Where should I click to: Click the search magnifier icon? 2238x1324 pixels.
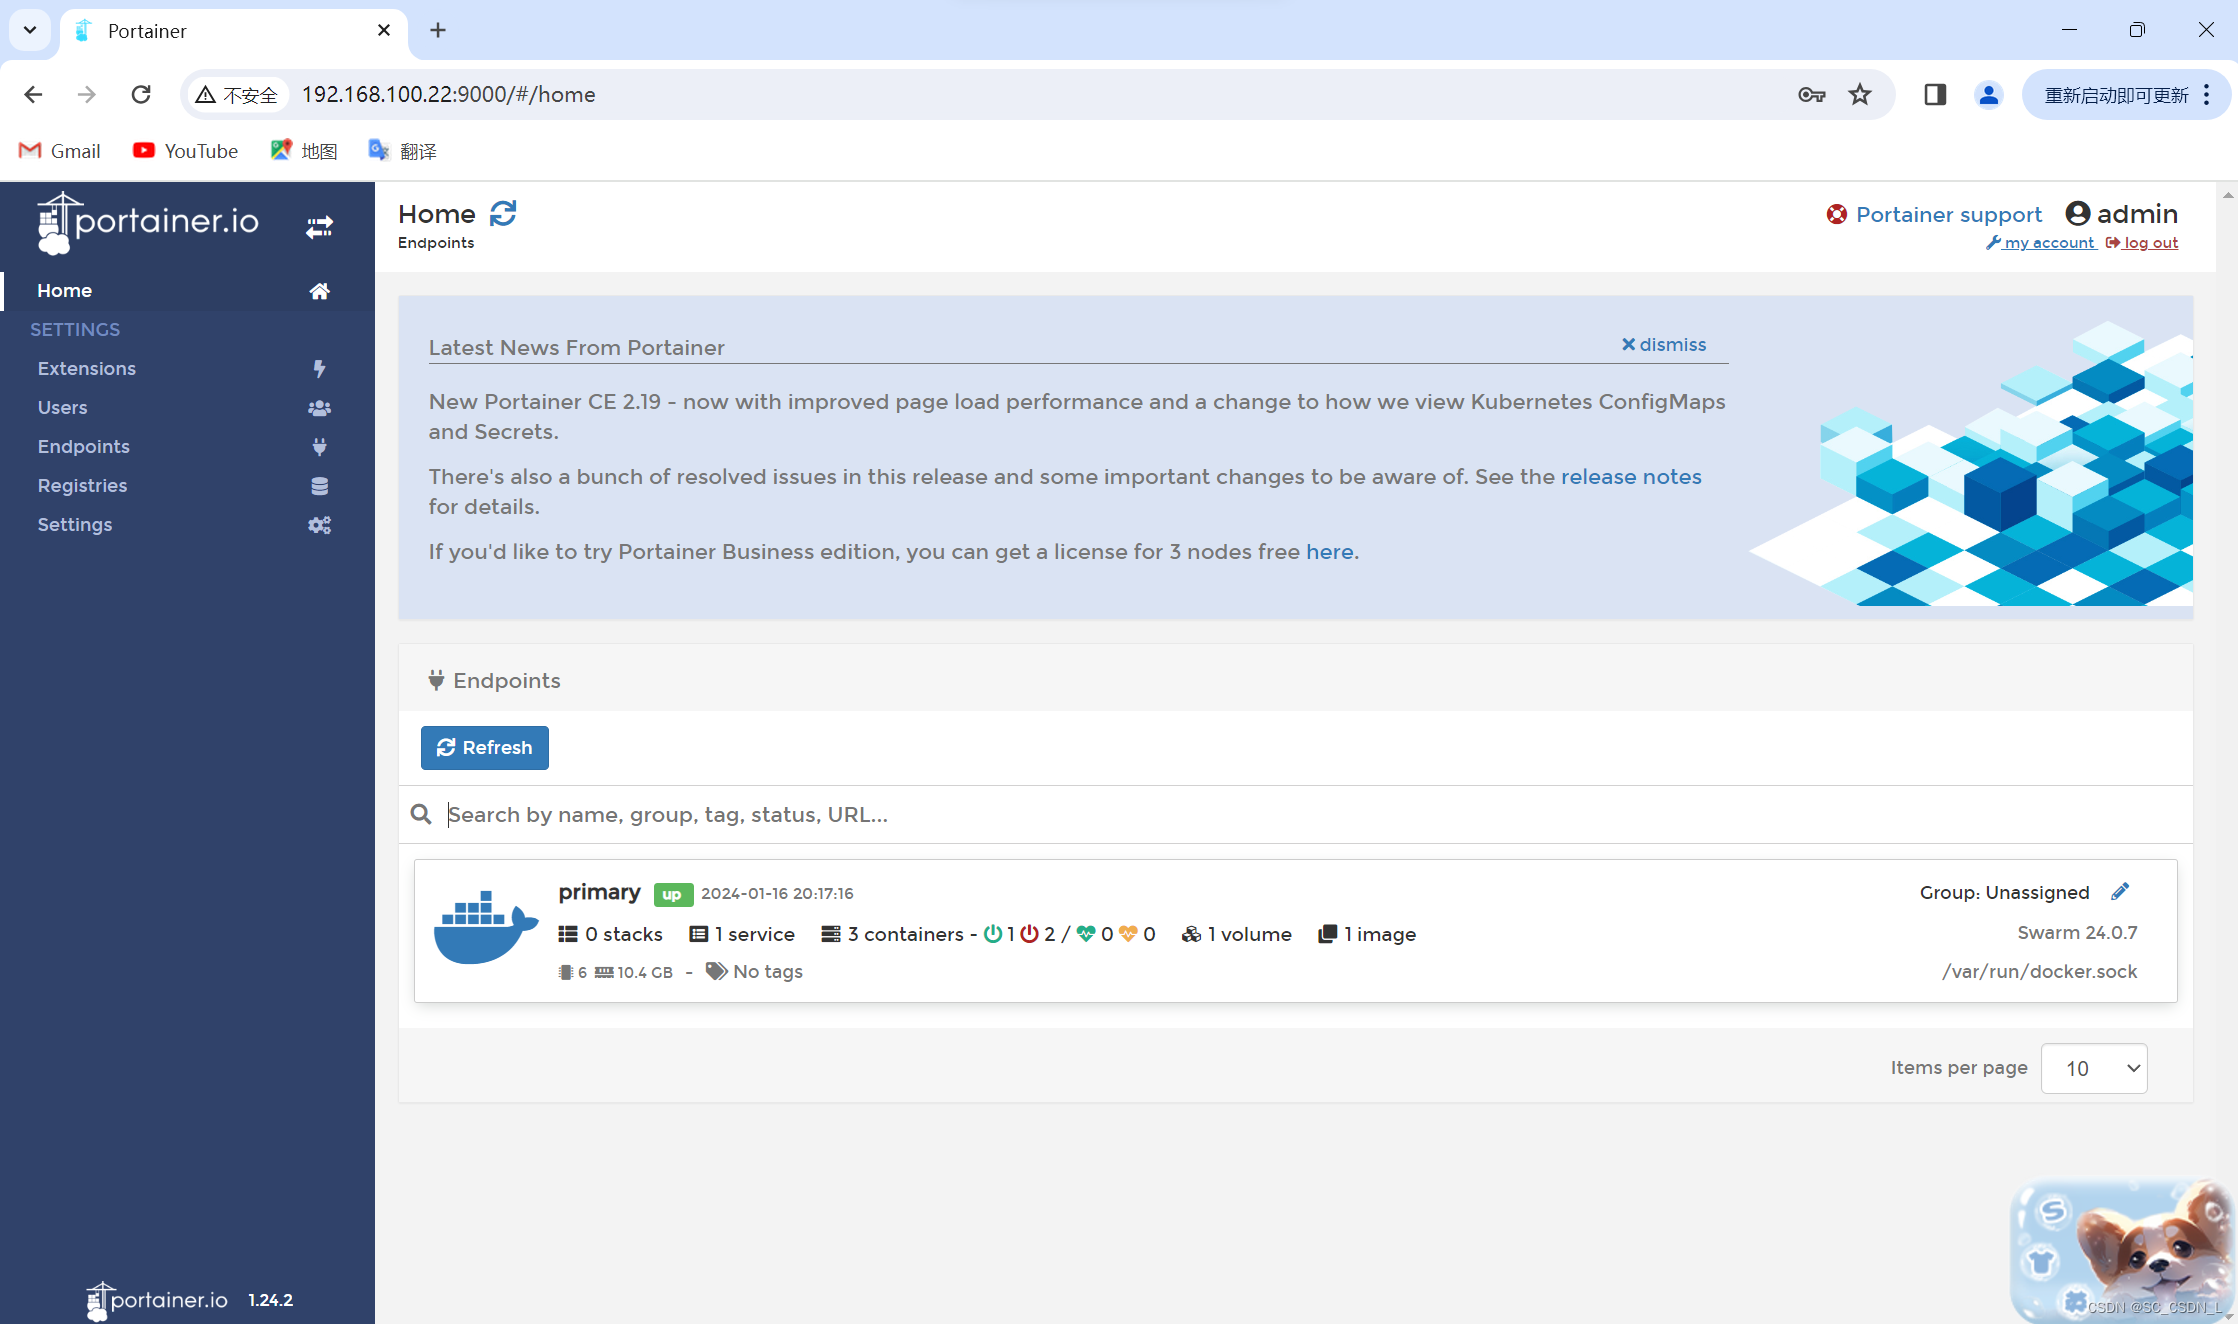point(421,815)
